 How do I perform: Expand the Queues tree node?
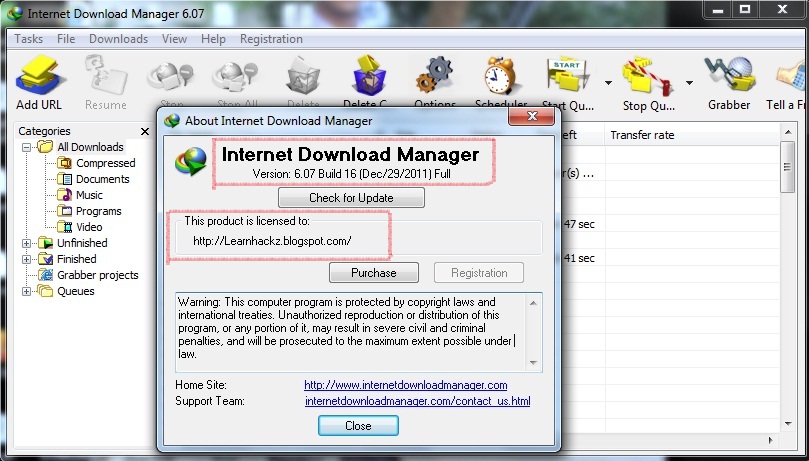pos(26,291)
